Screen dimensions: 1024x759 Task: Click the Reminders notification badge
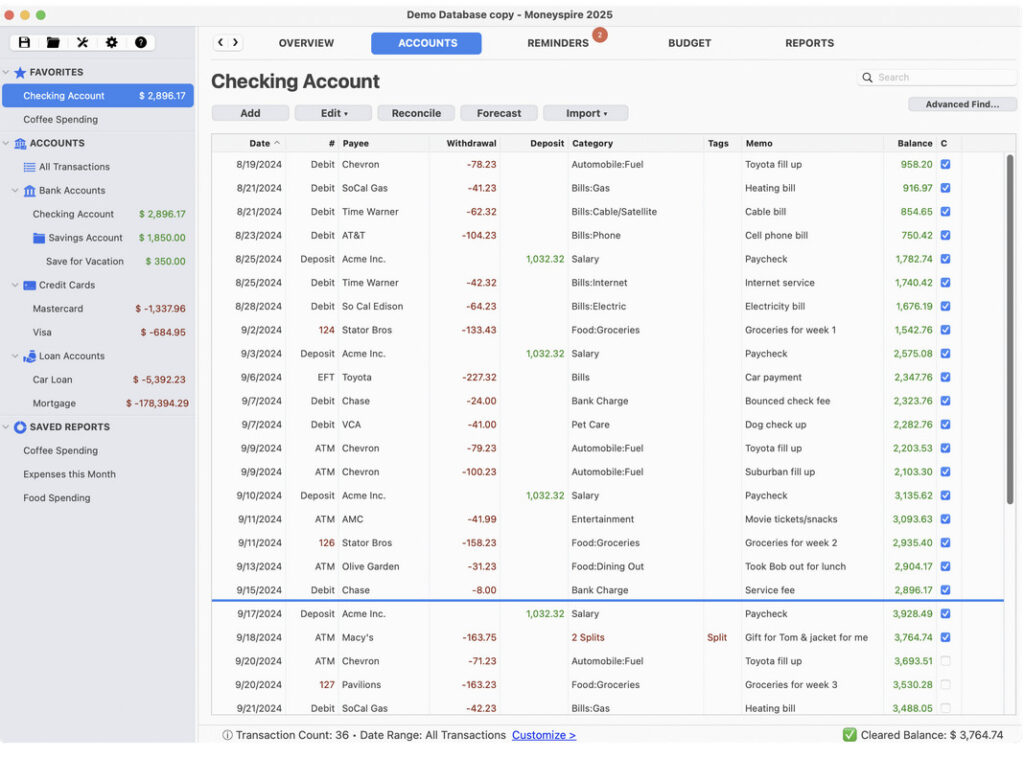600,35
